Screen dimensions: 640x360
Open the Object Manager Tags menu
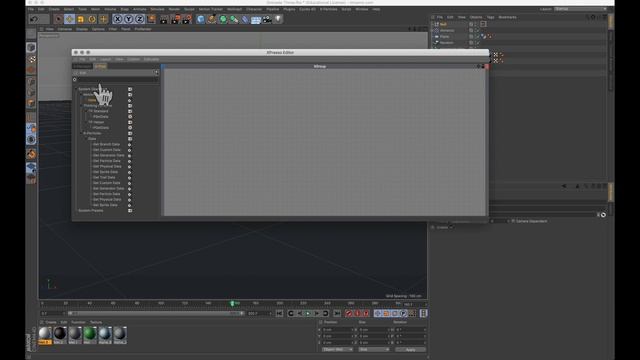[491, 17]
